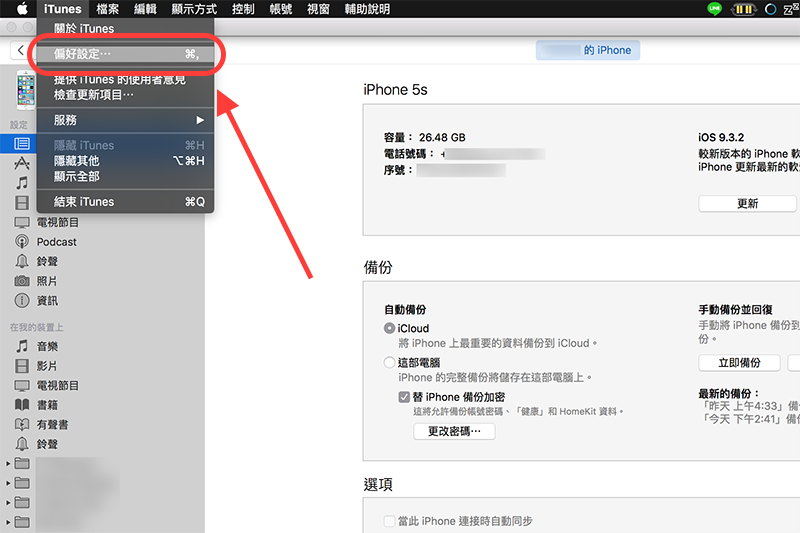The image size is (800, 533).
Task: Expand 服務 (Services) submenu arrow
Action: click(200, 120)
